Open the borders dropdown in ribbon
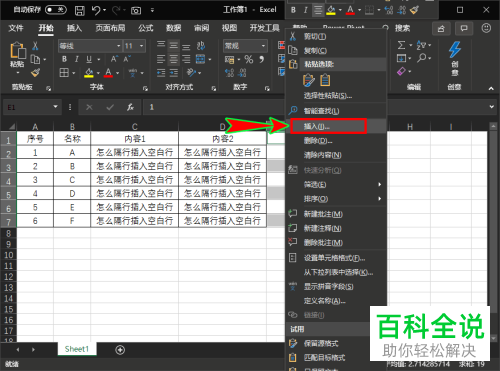Image resolution: width=500 pixels, height=371 pixels. tap(74, 73)
